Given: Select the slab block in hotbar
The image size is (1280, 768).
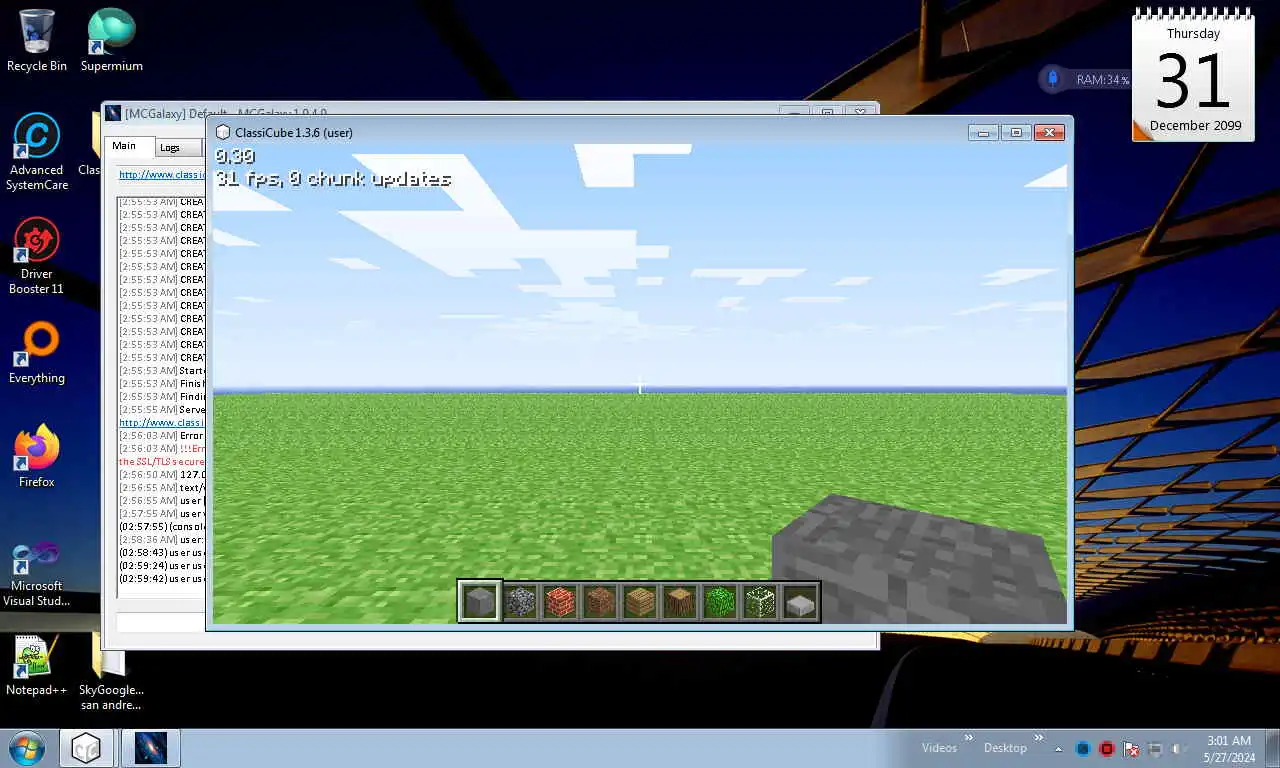Looking at the screenshot, I should (800, 602).
